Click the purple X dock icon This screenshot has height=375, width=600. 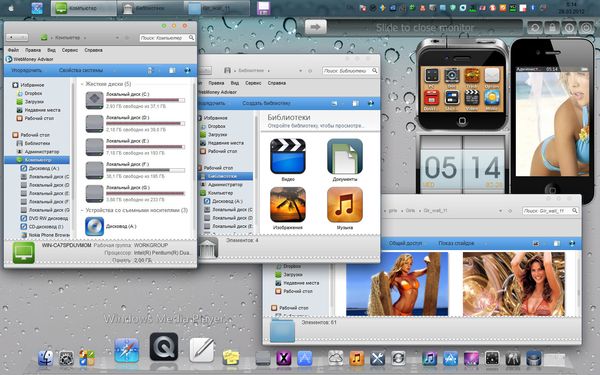coord(284,358)
